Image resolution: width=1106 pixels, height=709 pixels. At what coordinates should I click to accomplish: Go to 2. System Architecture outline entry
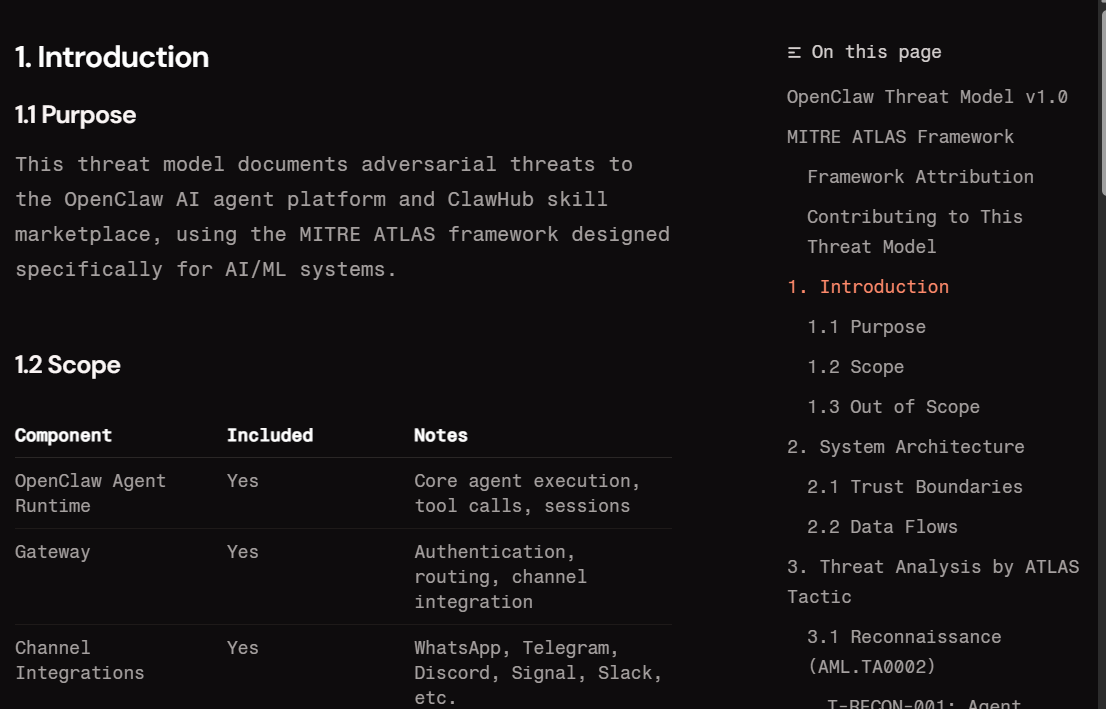point(906,447)
